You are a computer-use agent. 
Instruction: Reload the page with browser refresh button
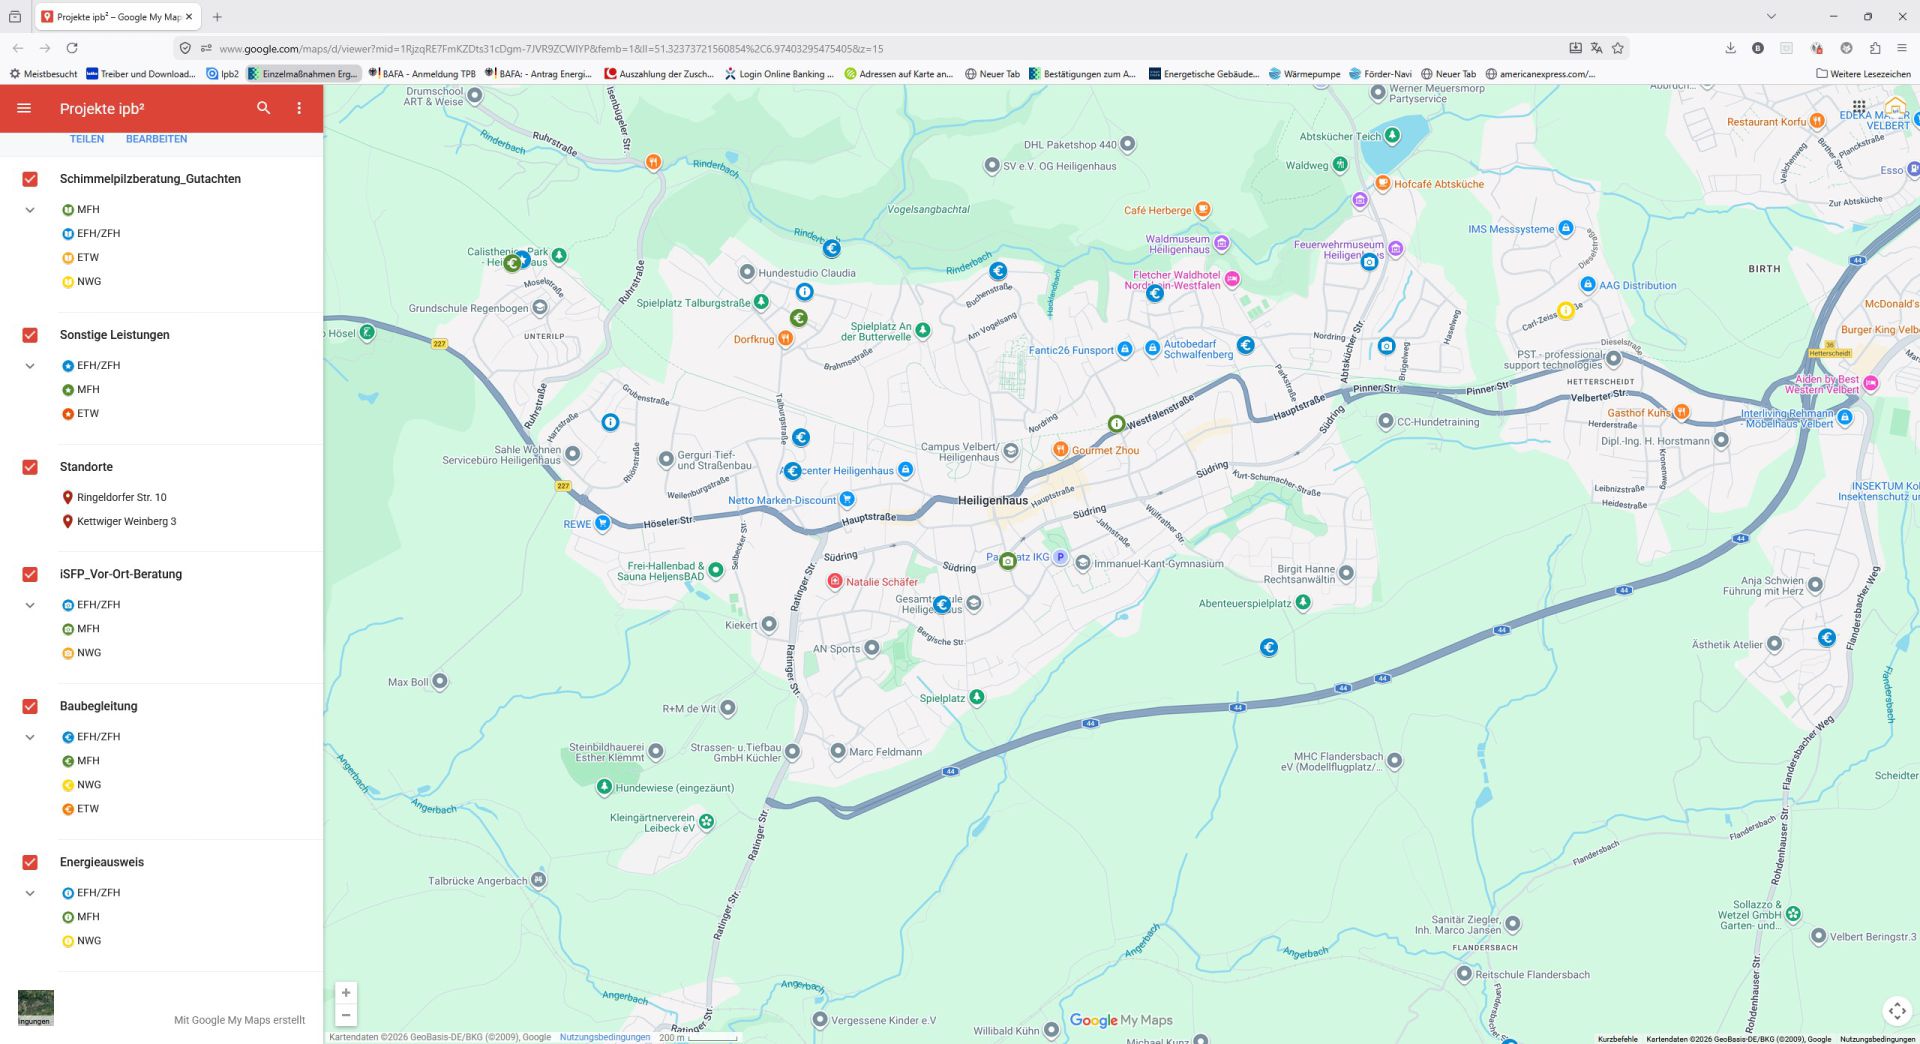pos(72,48)
